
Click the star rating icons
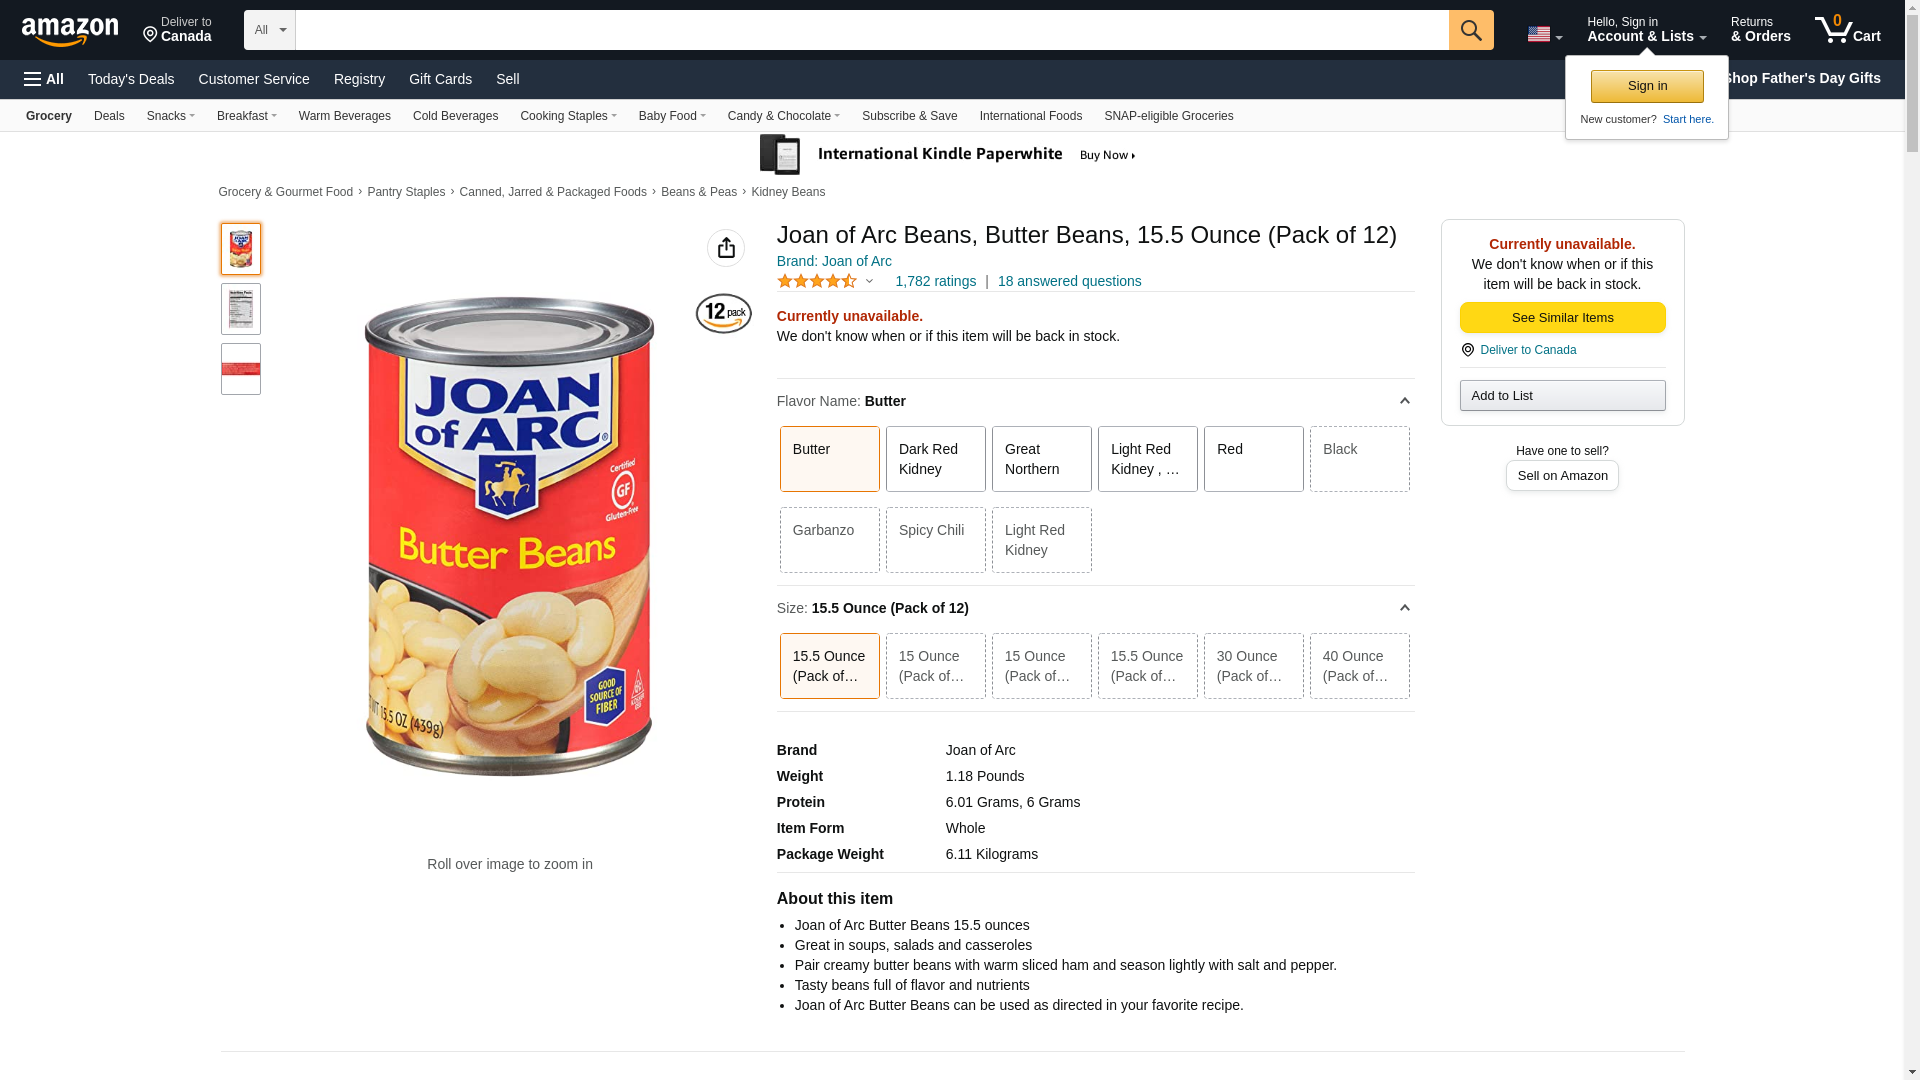point(817,282)
